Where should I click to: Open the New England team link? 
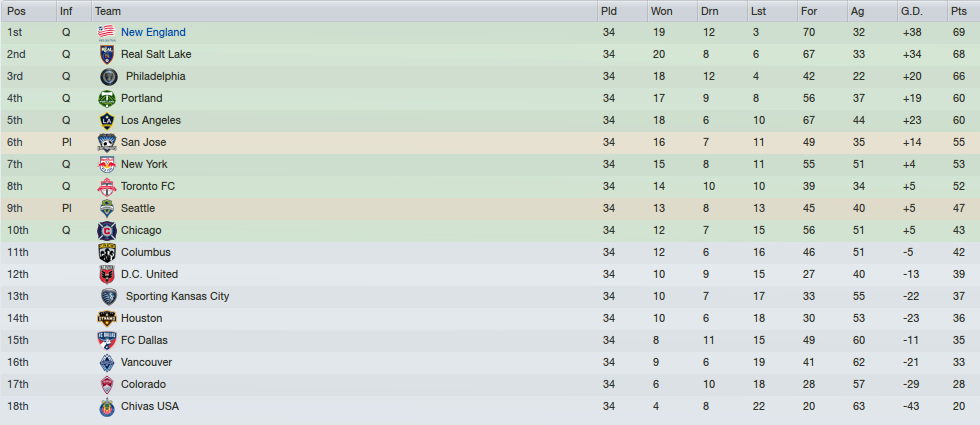coord(153,32)
